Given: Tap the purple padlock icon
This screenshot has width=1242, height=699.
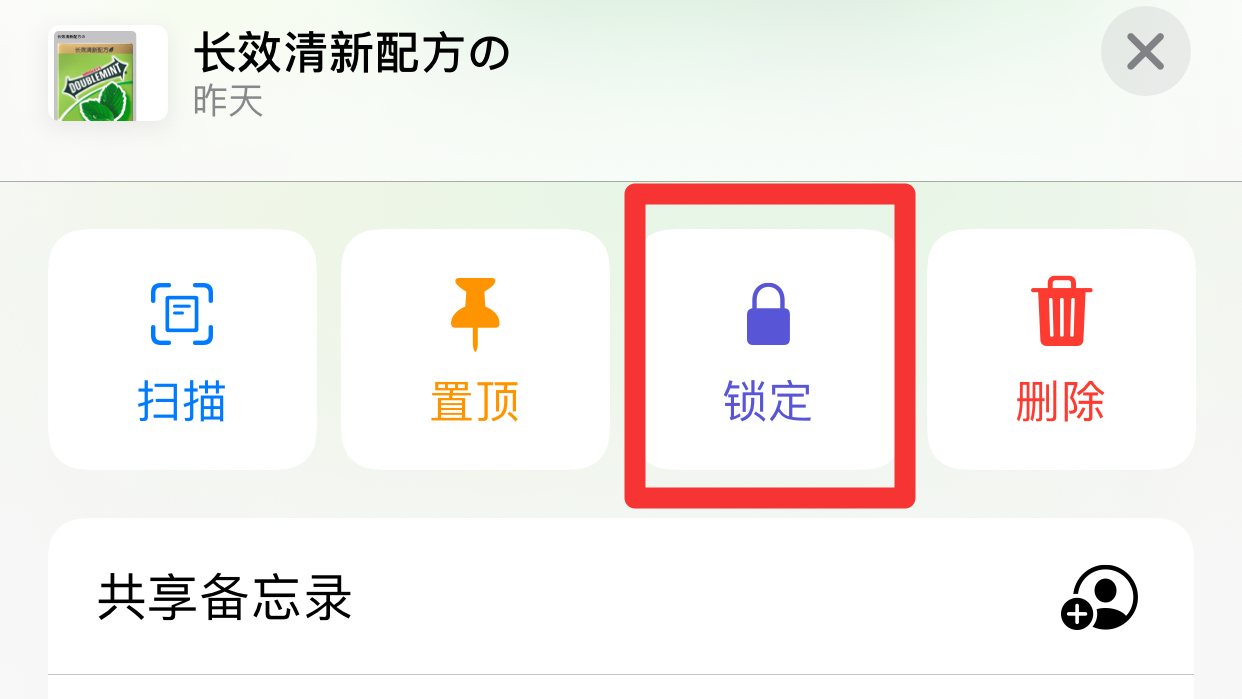Looking at the screenshot, I should 768,314.
